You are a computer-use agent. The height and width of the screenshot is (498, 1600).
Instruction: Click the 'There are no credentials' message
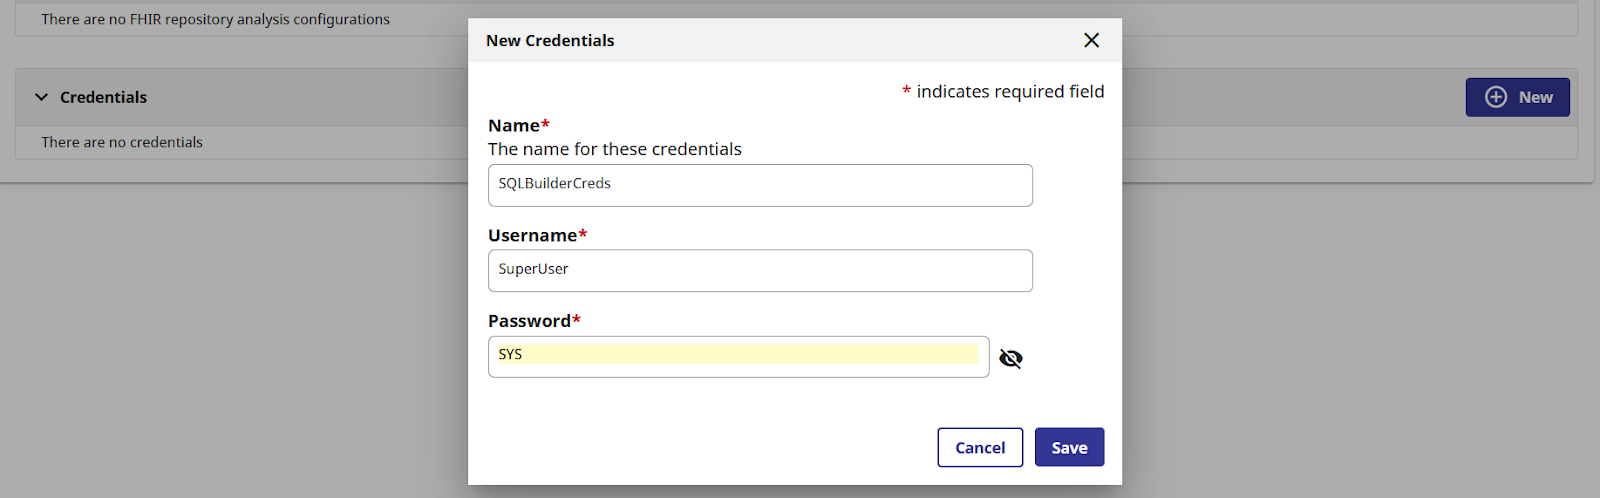[x=122, y=142]
